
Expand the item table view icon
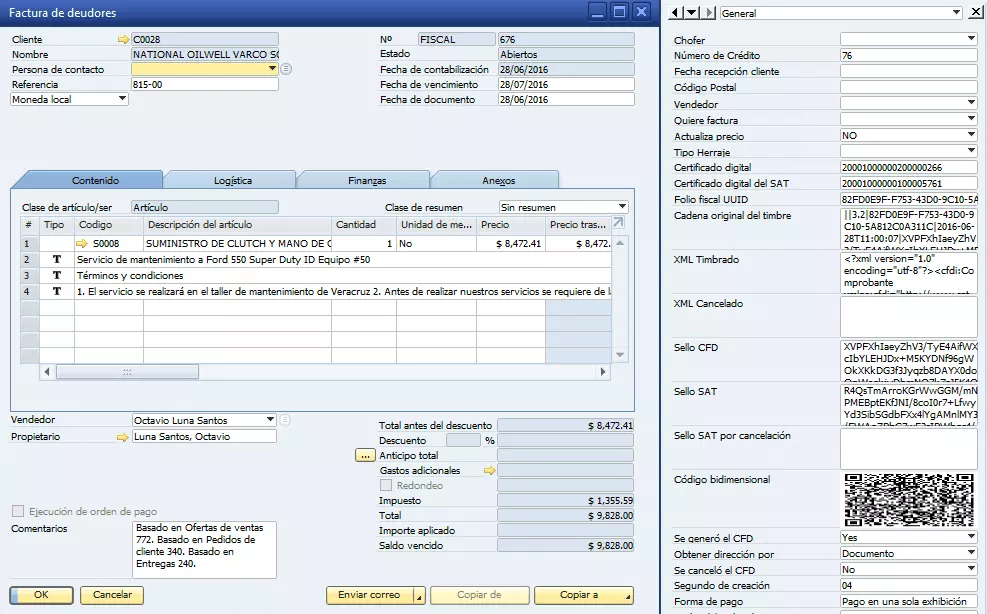(x=618, y=223)
